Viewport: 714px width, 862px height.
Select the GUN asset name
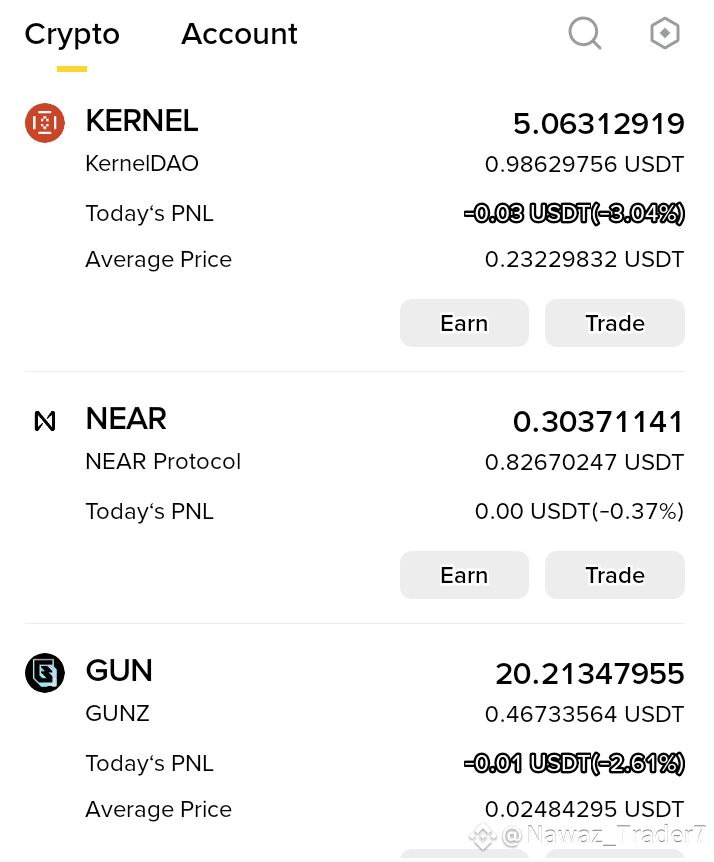pos(119,671)
